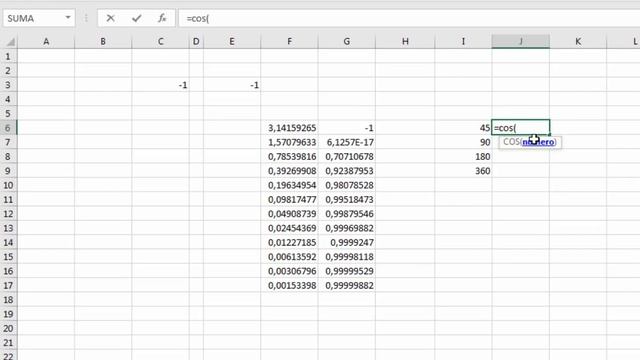640x360 pixels.
Task: Click cell G14 with 0,9999247
Action: click(x=347, y=242)
